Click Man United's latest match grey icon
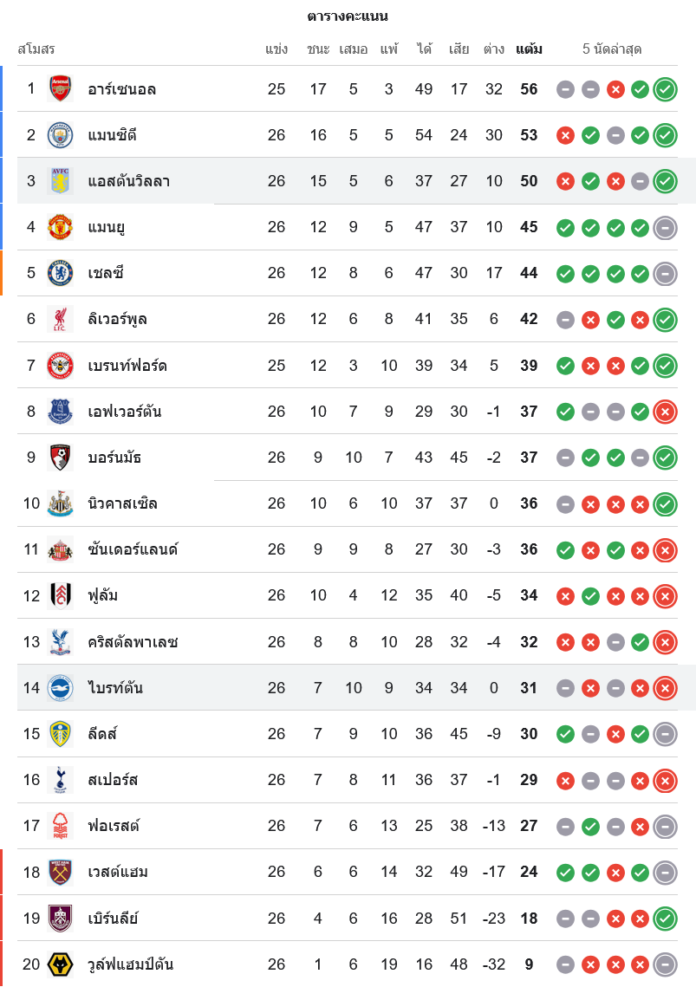This screenshot has width=696, height=1000. (x=665, y=227)
